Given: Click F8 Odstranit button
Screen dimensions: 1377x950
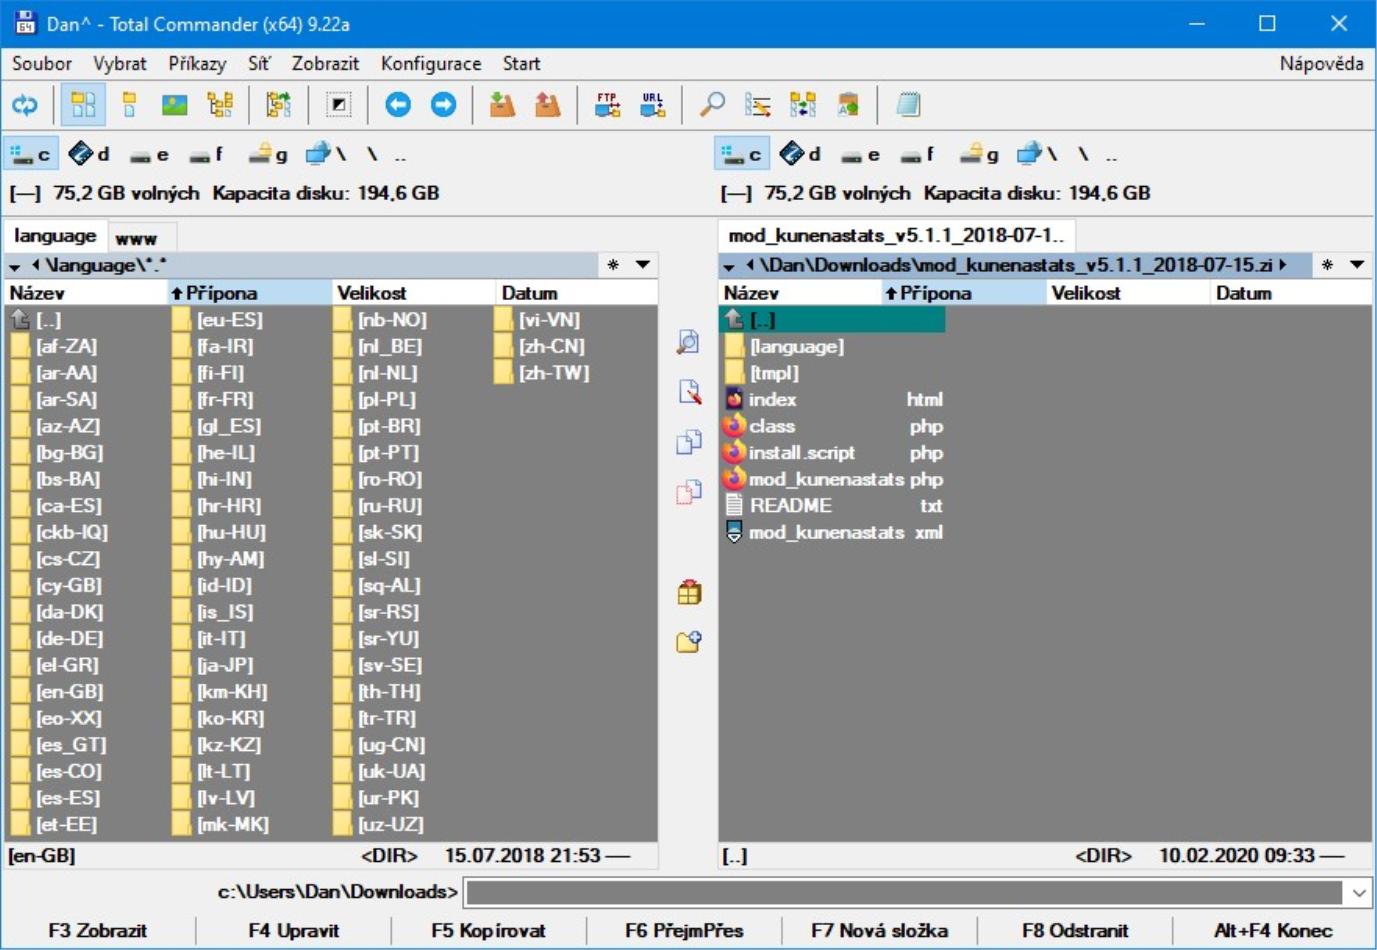Looking at the screenshot, I should click(x=1075, y=930).
